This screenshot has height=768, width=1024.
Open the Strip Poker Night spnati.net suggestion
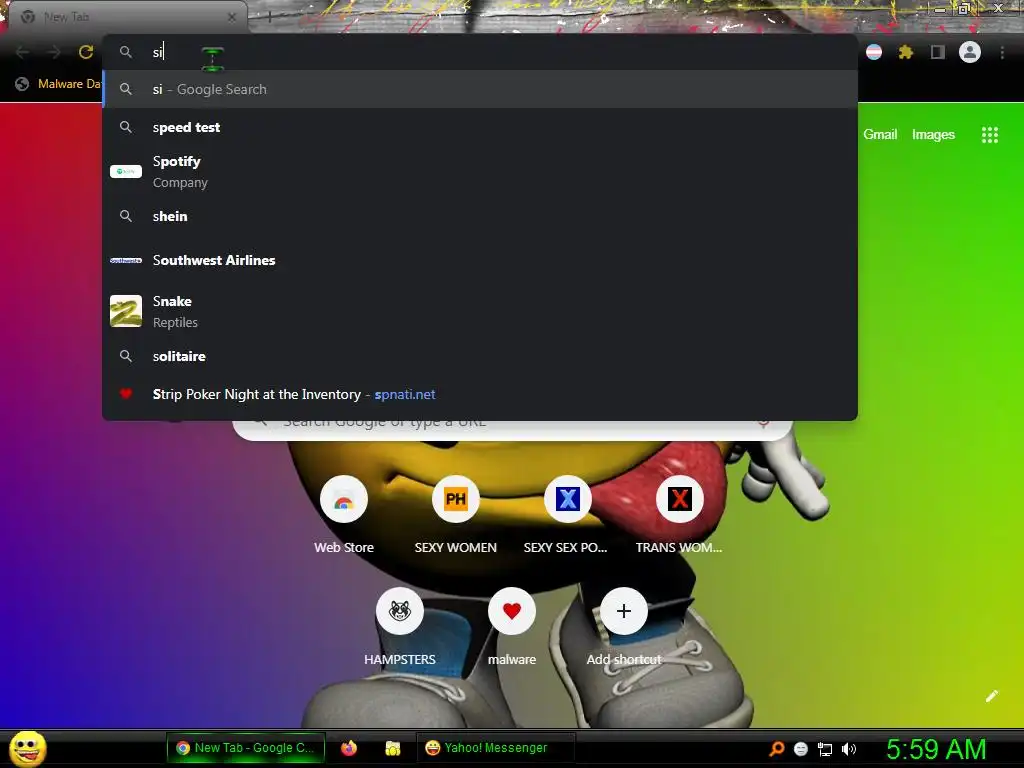click(480, 394)
